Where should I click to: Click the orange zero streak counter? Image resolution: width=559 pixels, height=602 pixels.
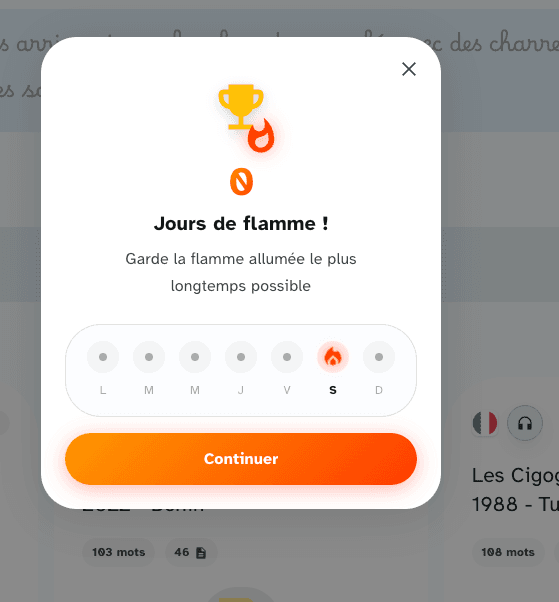(241, 181)
